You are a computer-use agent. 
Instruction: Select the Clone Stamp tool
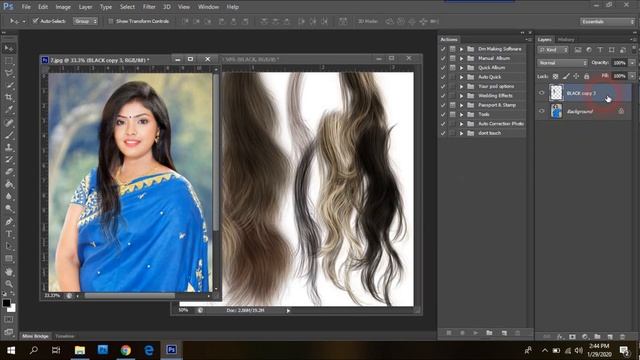9,147
